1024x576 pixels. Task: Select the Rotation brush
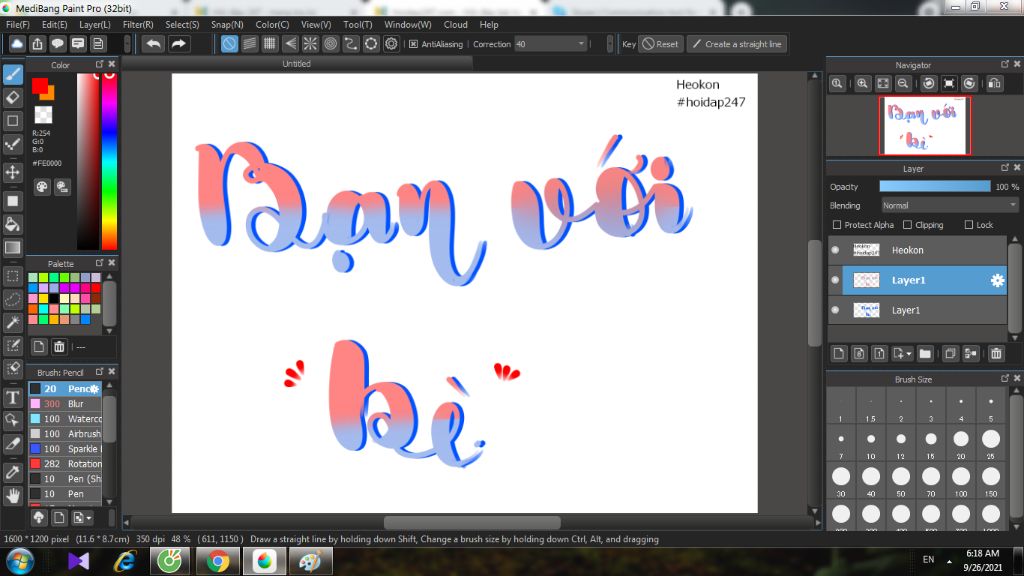[65, 464]
